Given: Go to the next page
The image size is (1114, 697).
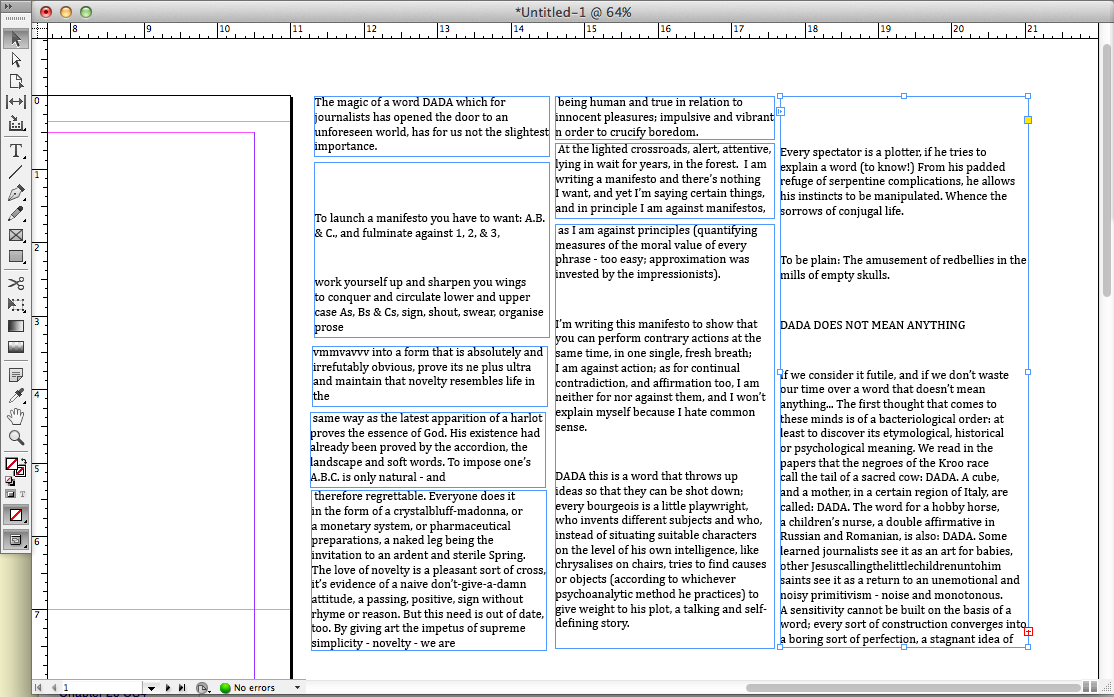Looking at the screenshot, I should pyautogui.click(x=167, y=688).
